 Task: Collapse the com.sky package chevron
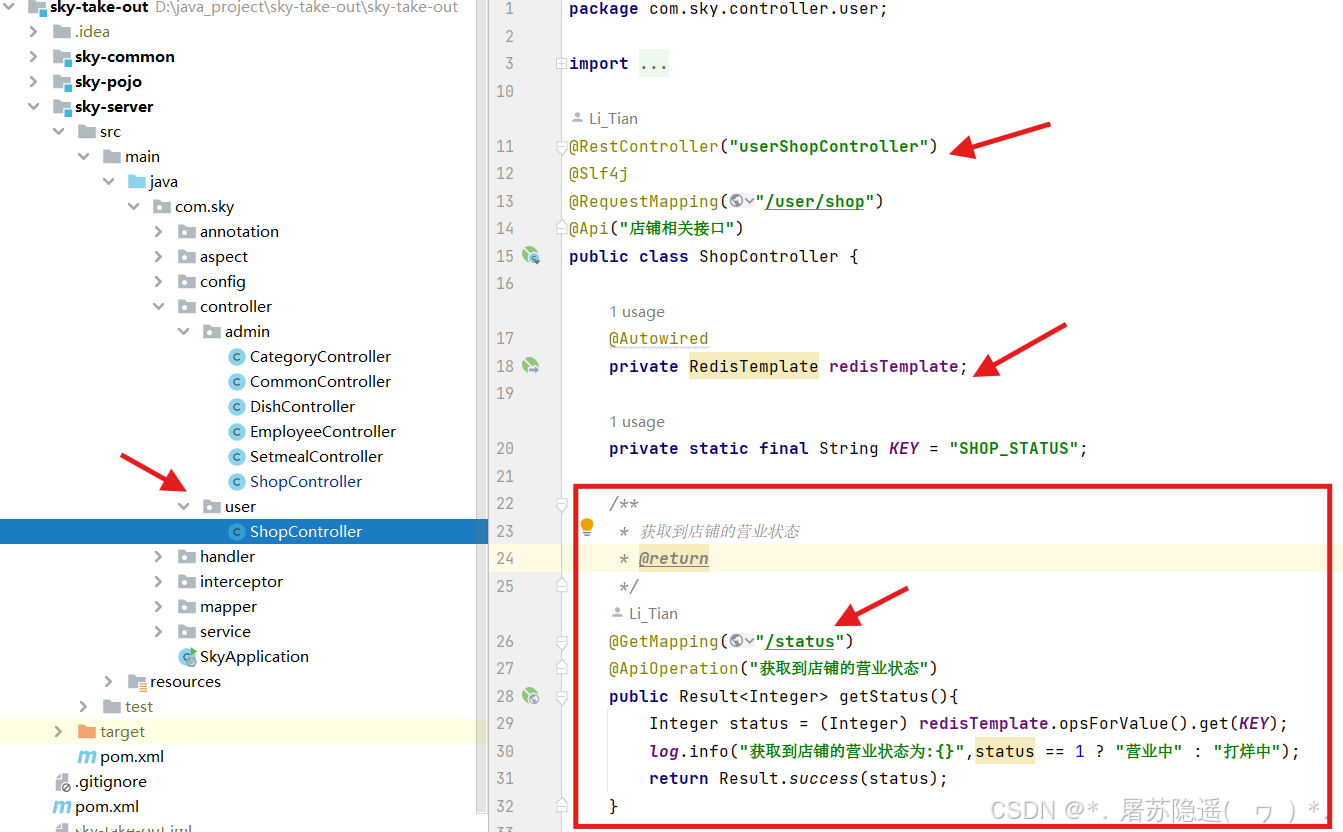(134, 207)
